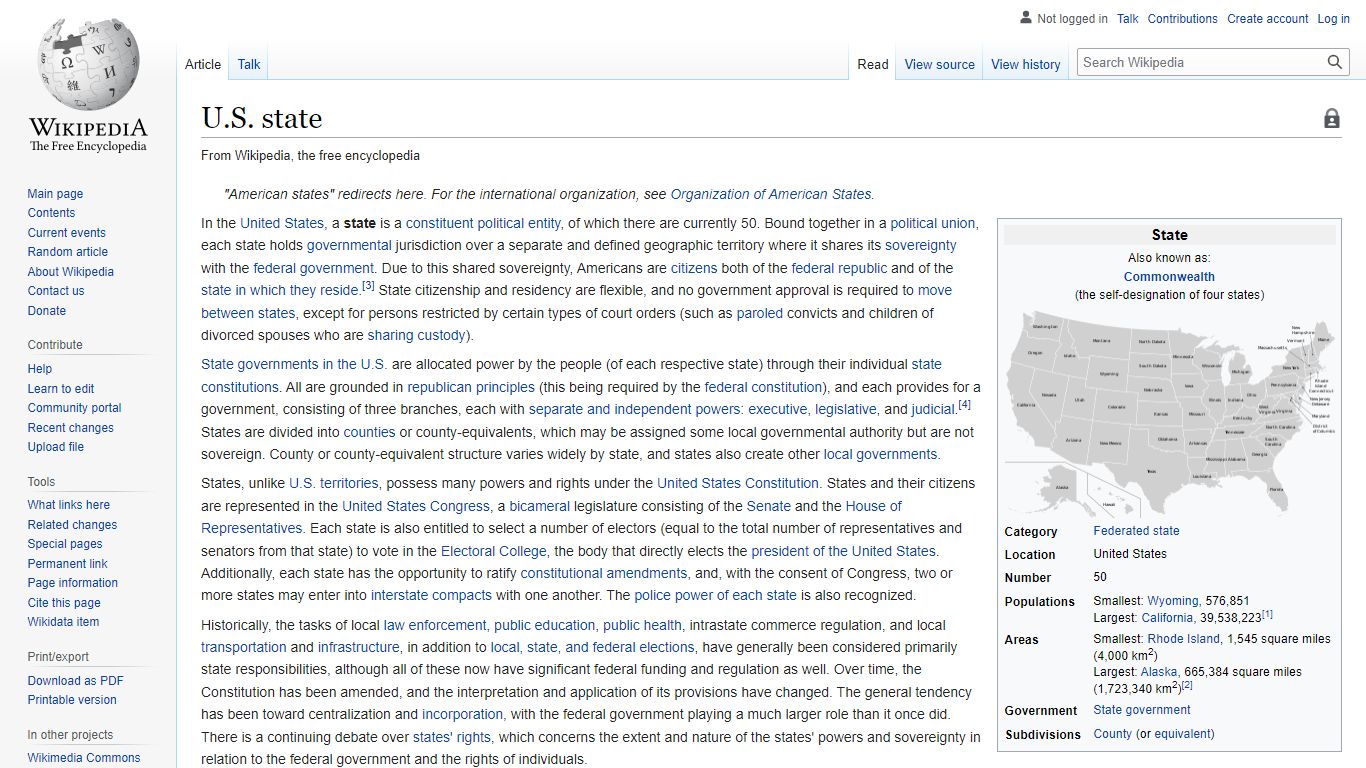Viewport: 1366px width, 768px height.
Task: Click Donate in the sidebar
Action: coord(47,311)
